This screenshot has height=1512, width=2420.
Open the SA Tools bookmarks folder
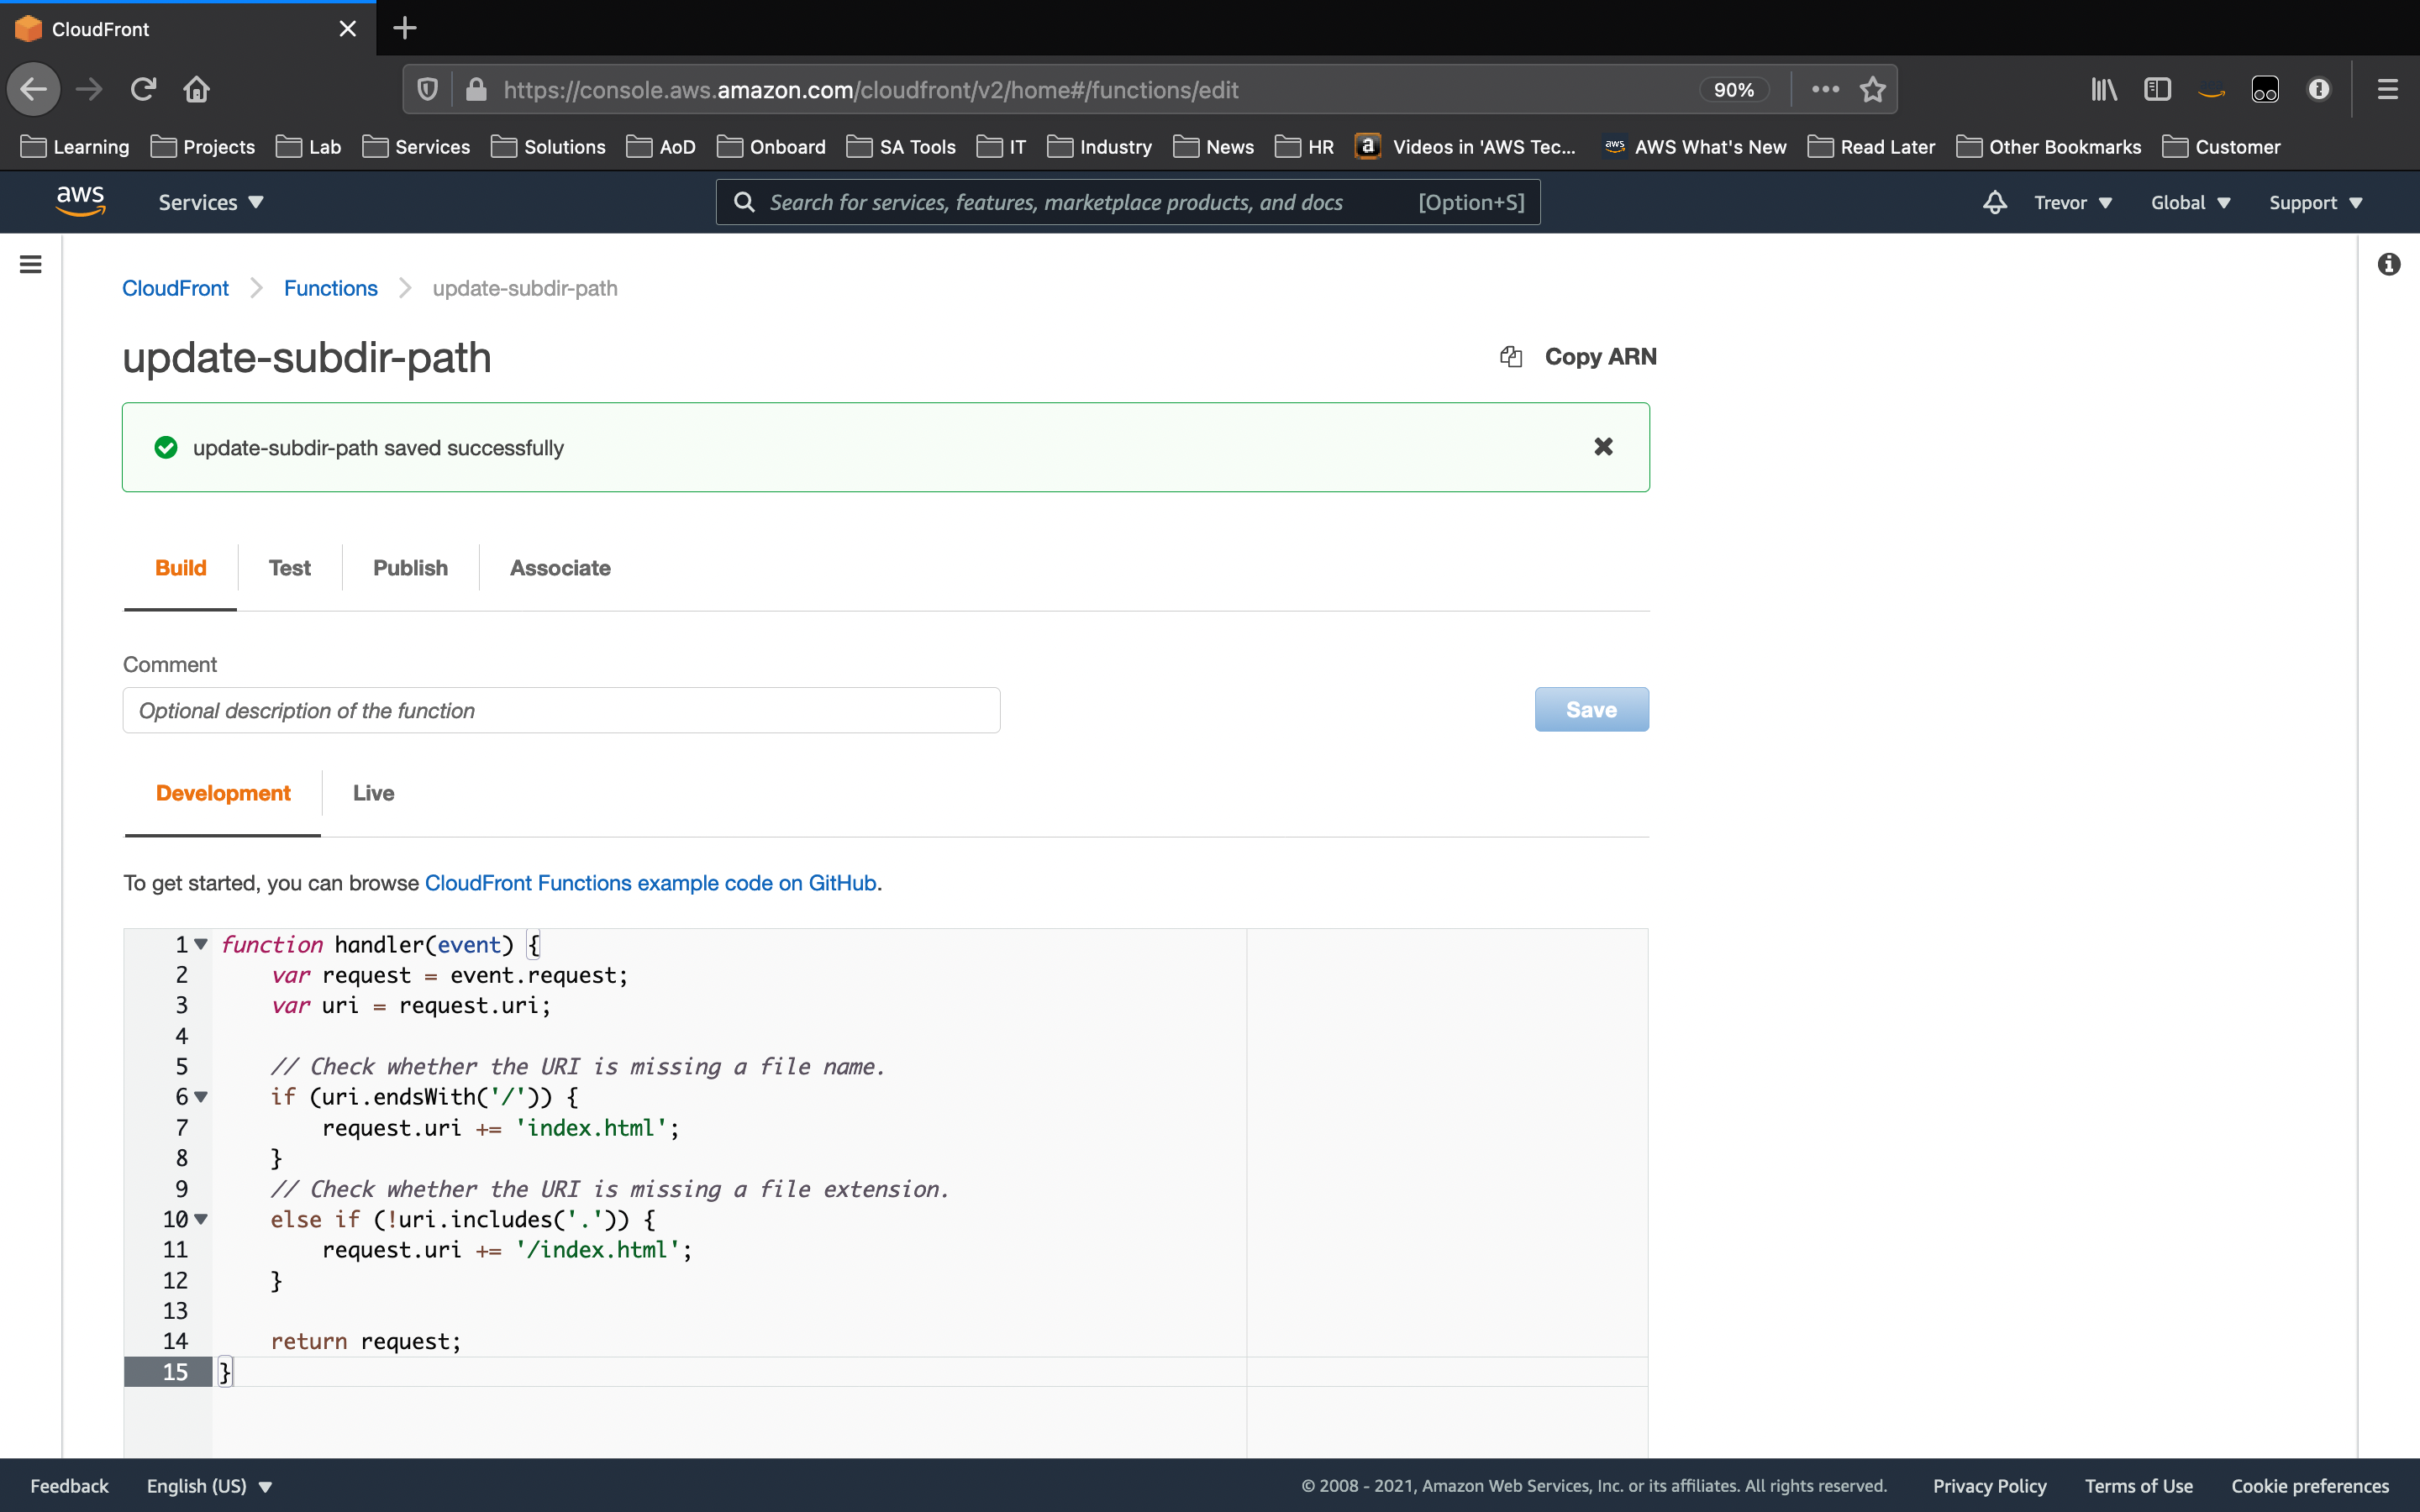901,147
